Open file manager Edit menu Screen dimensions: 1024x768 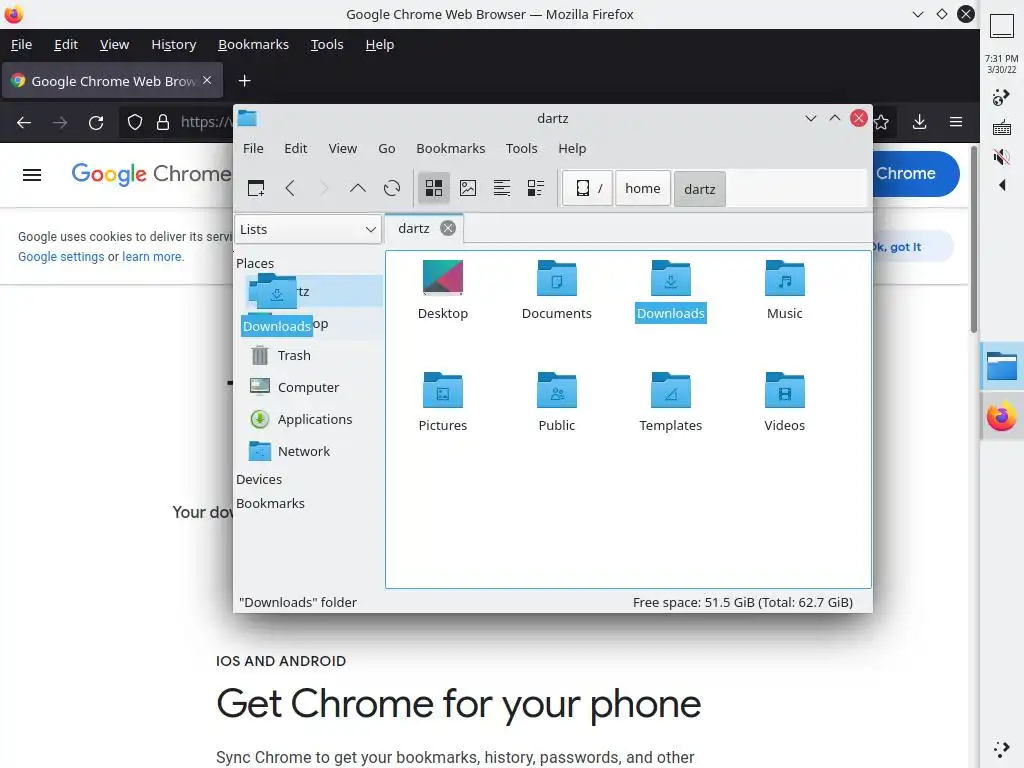coord(295,148)
